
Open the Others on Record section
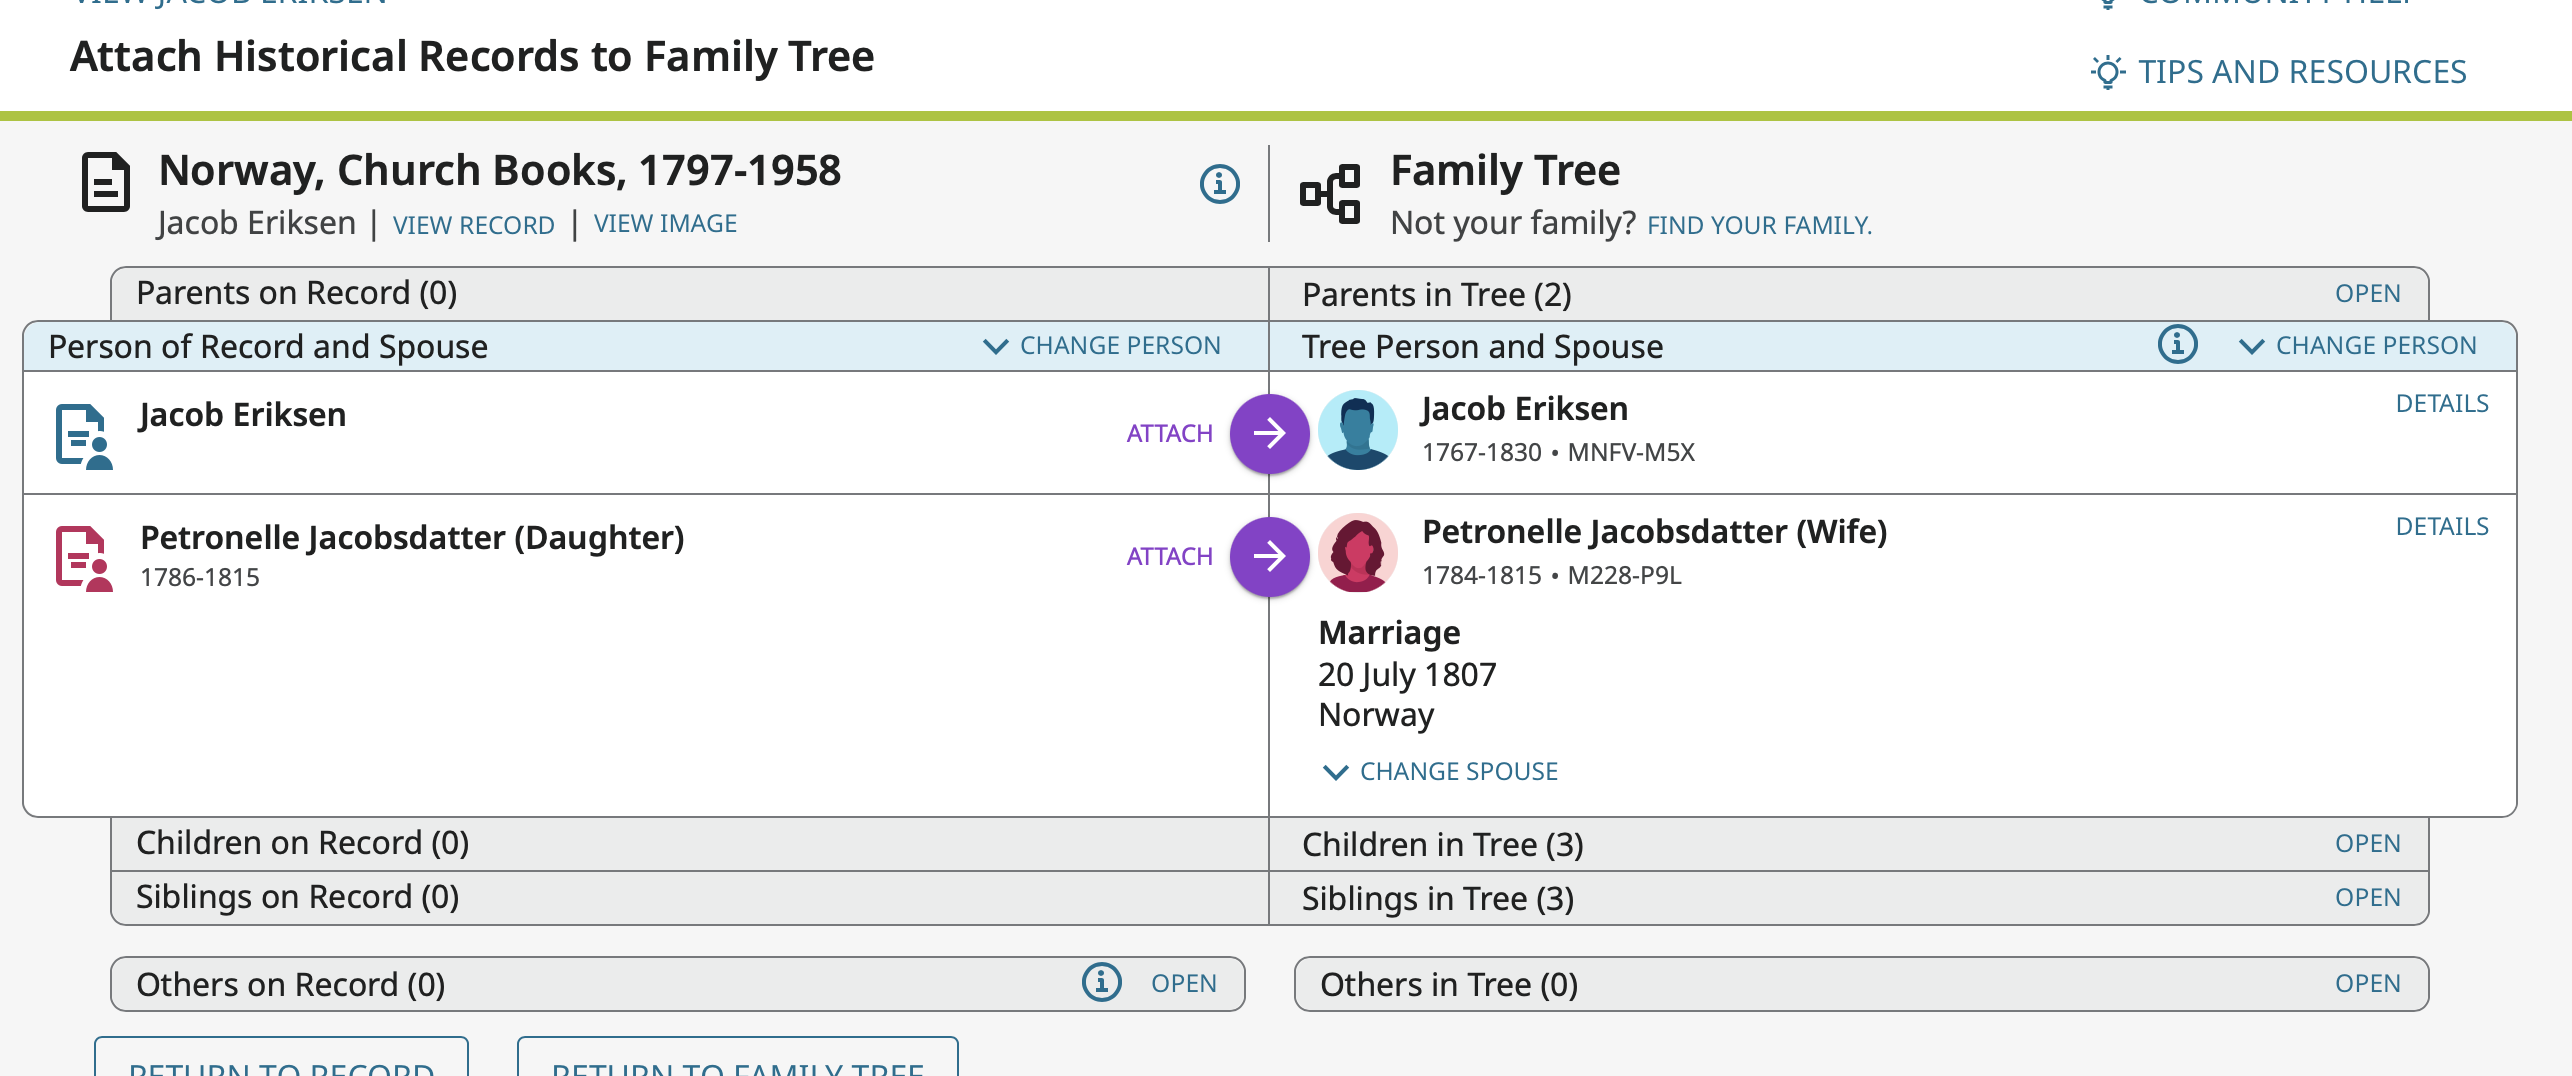coord(1183,984)
